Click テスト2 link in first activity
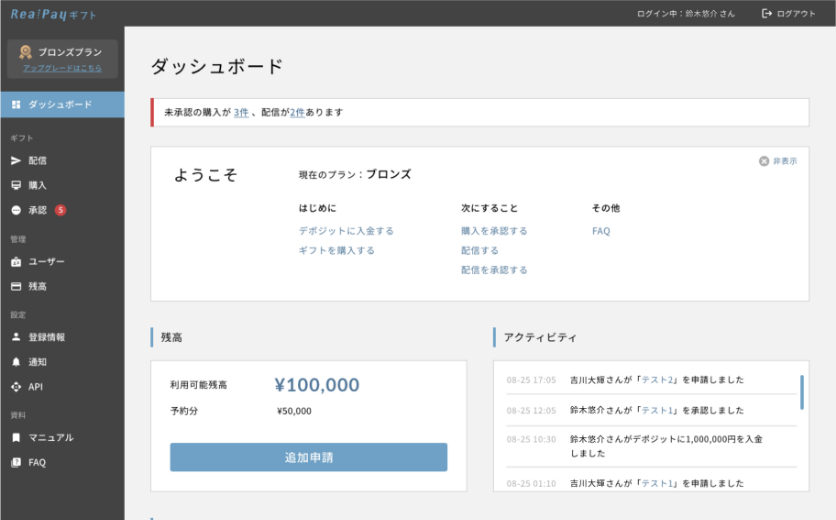This screenshot has width=836, height=520. 657,380
